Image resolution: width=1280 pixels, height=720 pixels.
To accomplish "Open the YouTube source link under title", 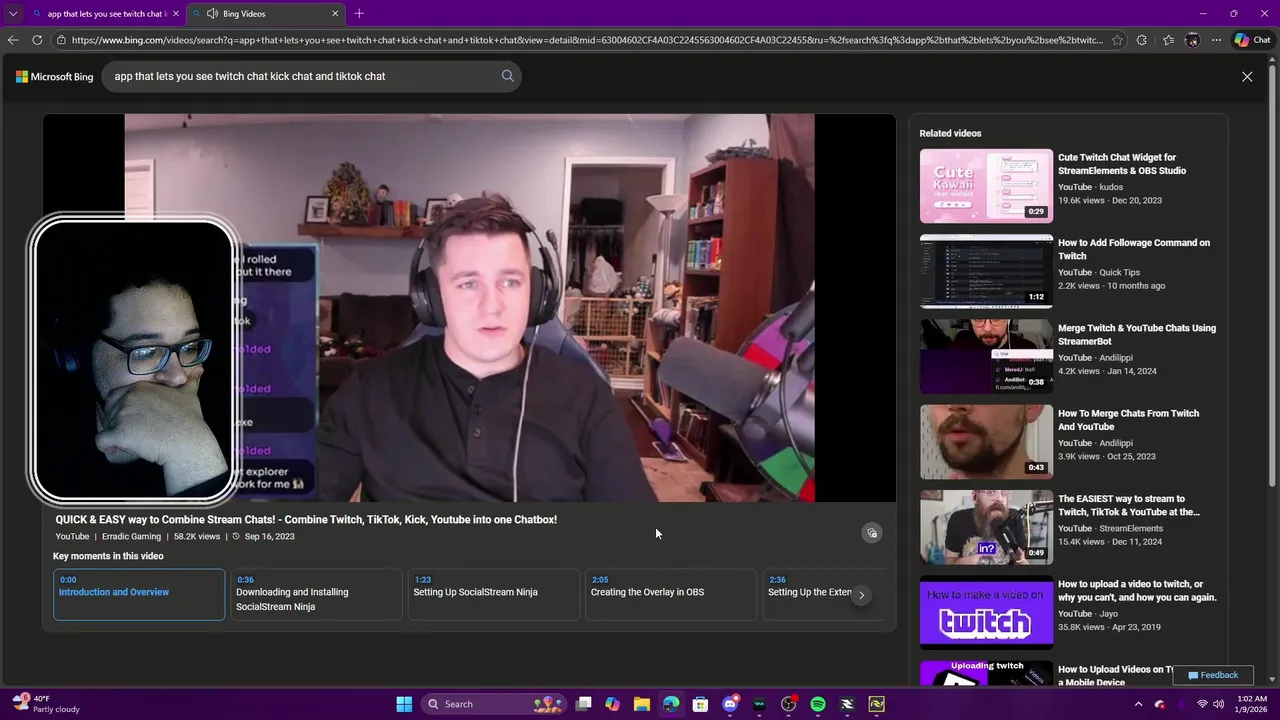I will [x=72, y=536].
